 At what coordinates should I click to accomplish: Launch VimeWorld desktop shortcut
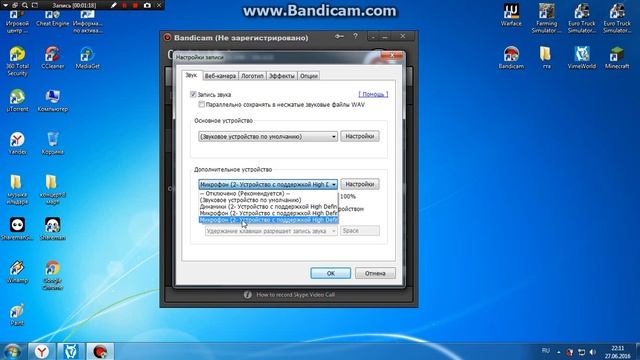(581, 58)
